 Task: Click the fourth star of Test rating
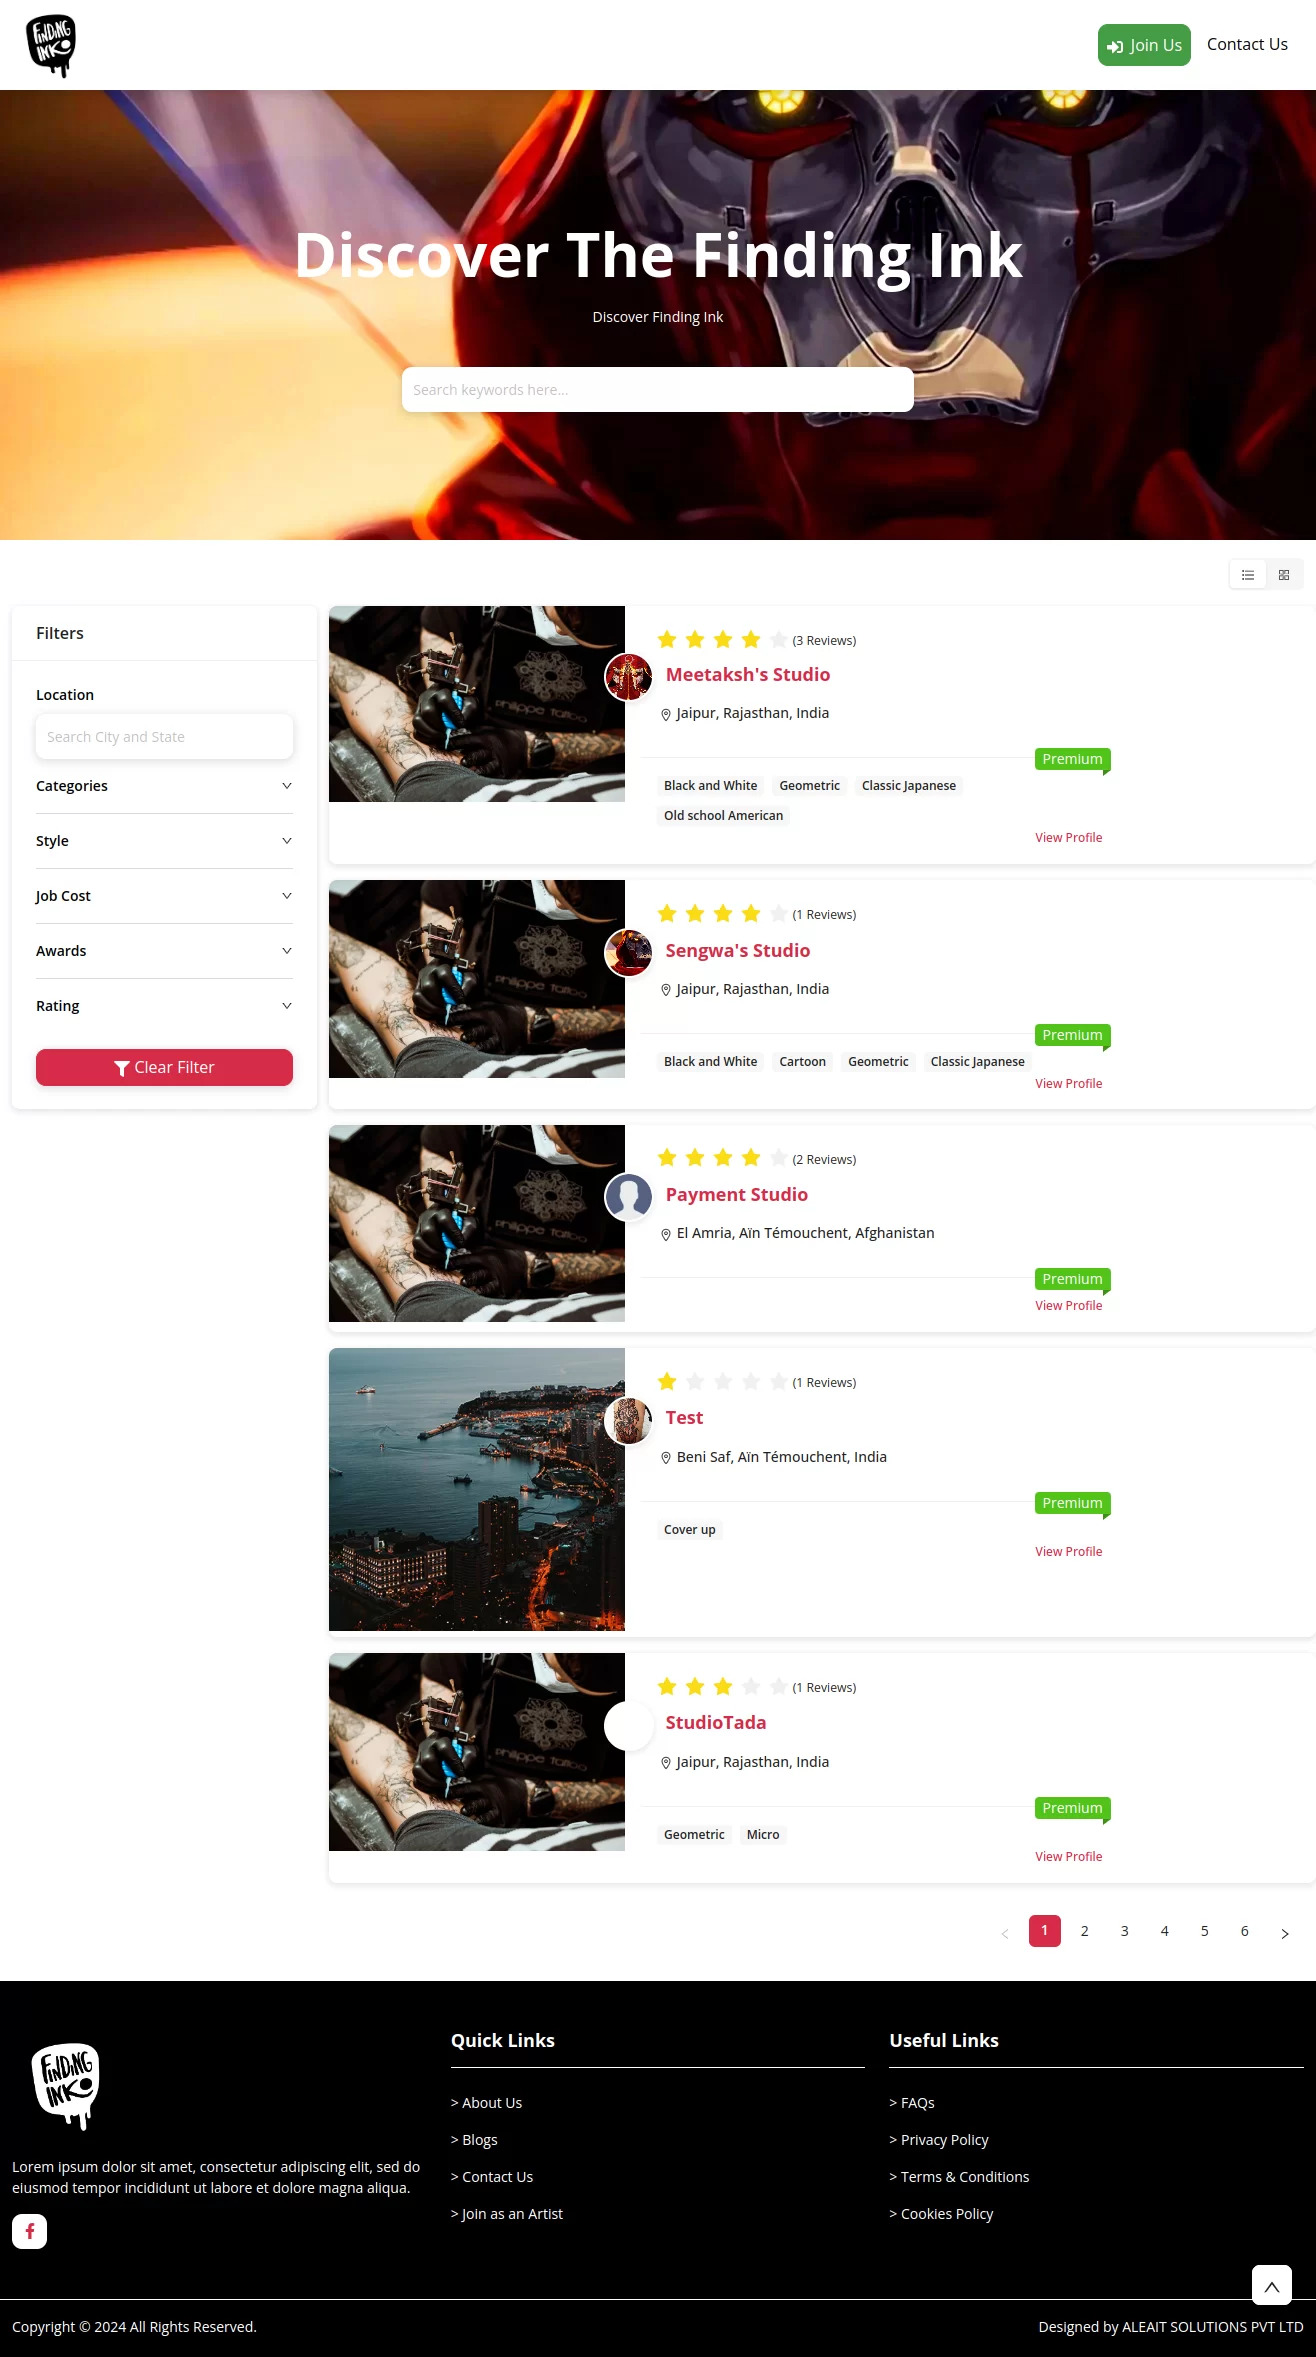click(x=751, y=1382)
